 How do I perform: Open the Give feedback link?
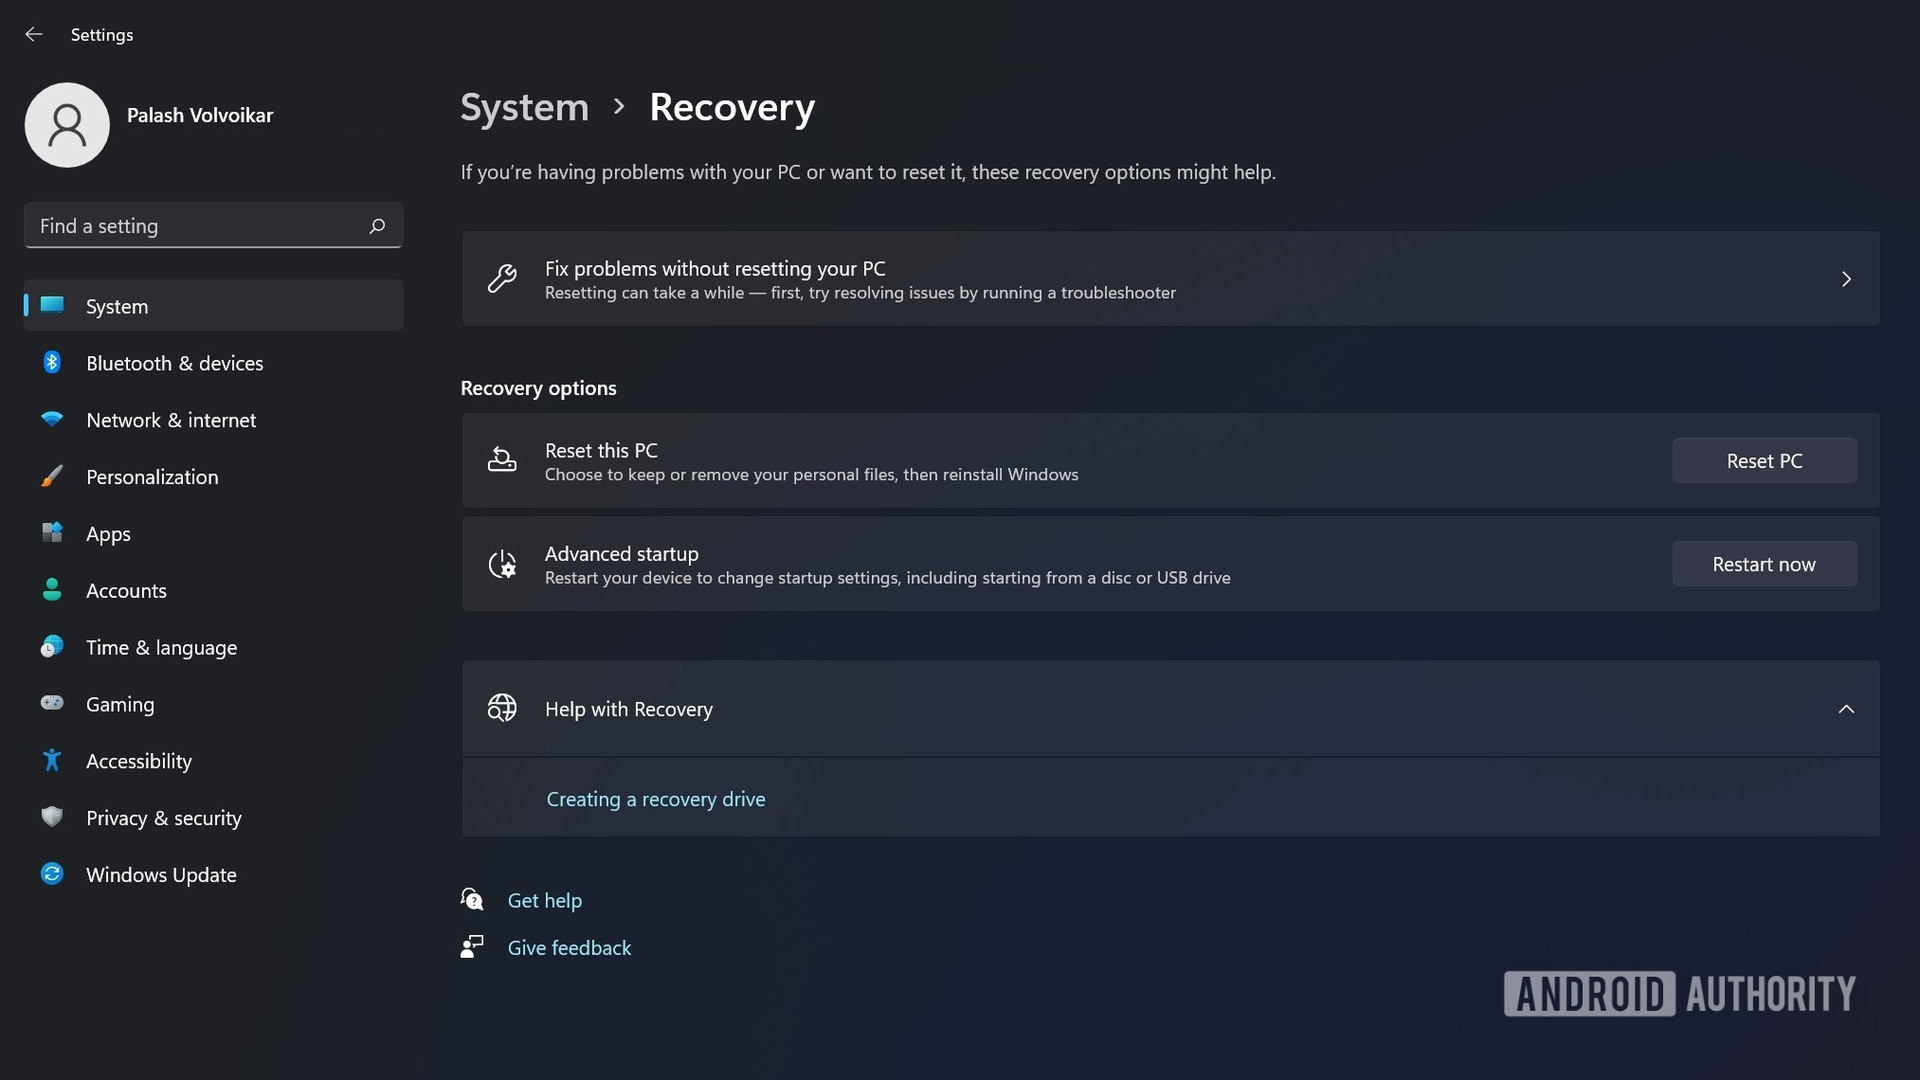569,947
